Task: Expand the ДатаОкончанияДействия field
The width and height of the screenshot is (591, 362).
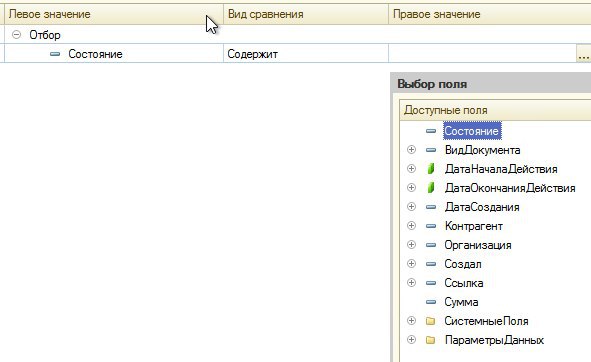Action: coord(411,187)
